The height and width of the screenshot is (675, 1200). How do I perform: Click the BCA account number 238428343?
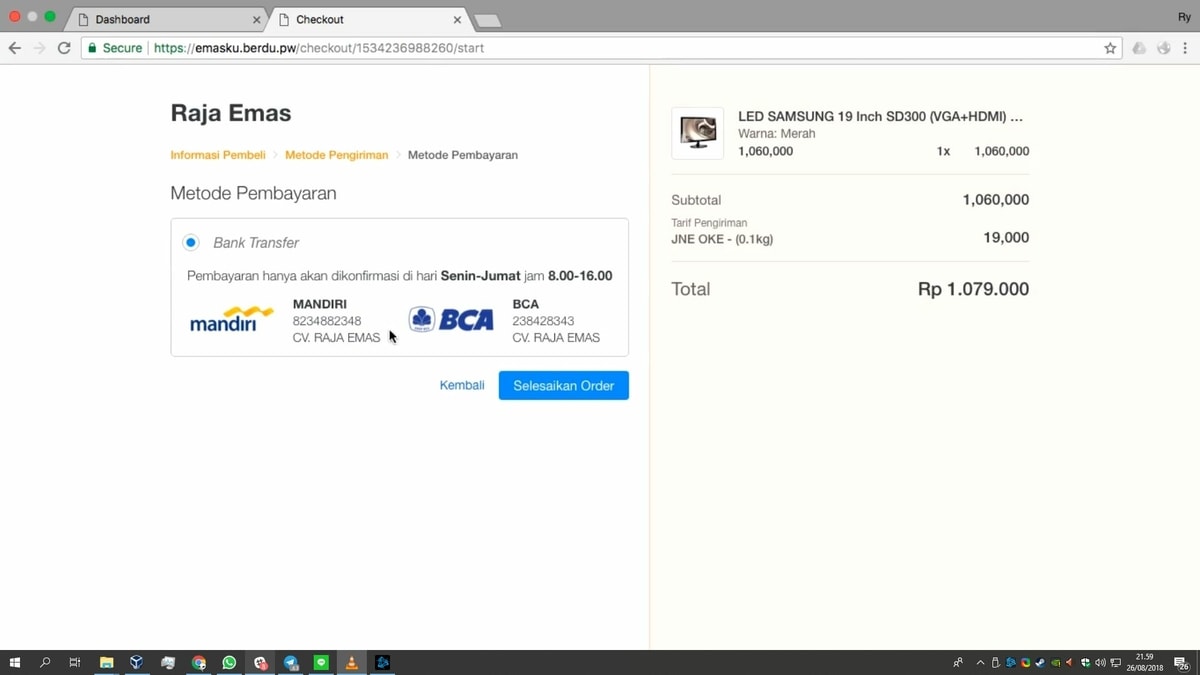pos(543,321)
